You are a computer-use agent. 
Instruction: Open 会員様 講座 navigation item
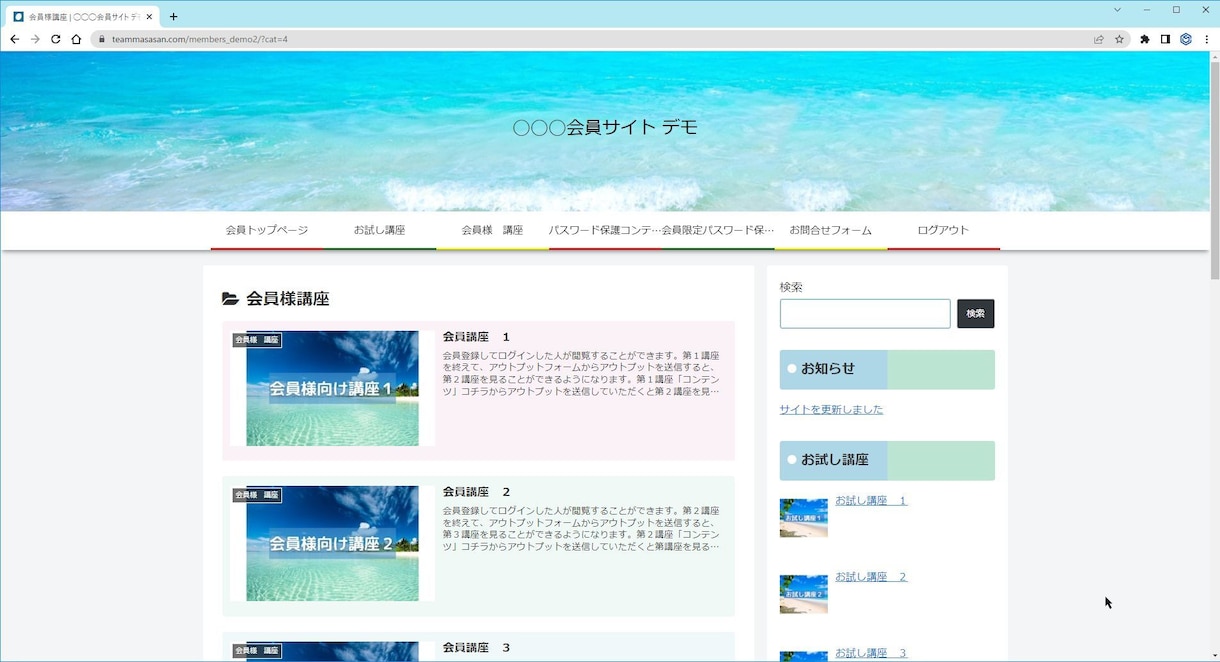click(x=492, y=230)
